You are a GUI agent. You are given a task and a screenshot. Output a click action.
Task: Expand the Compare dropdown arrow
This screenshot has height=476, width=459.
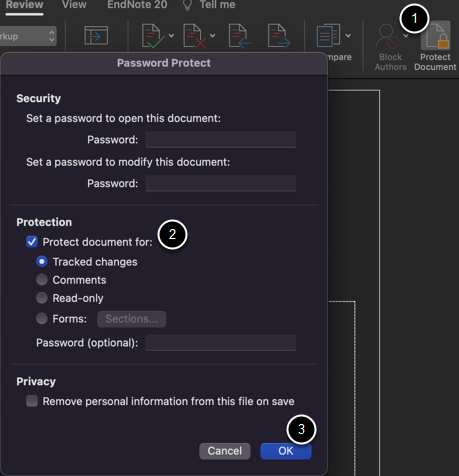tap(348, 35)
